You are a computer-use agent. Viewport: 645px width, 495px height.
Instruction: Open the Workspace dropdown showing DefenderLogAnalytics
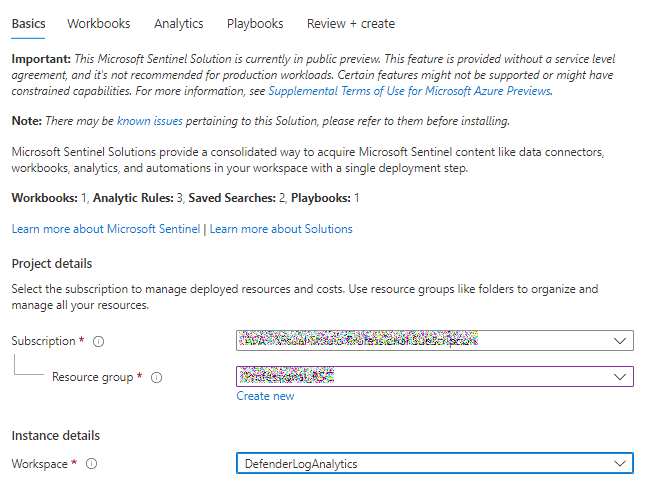click(434, 464)
